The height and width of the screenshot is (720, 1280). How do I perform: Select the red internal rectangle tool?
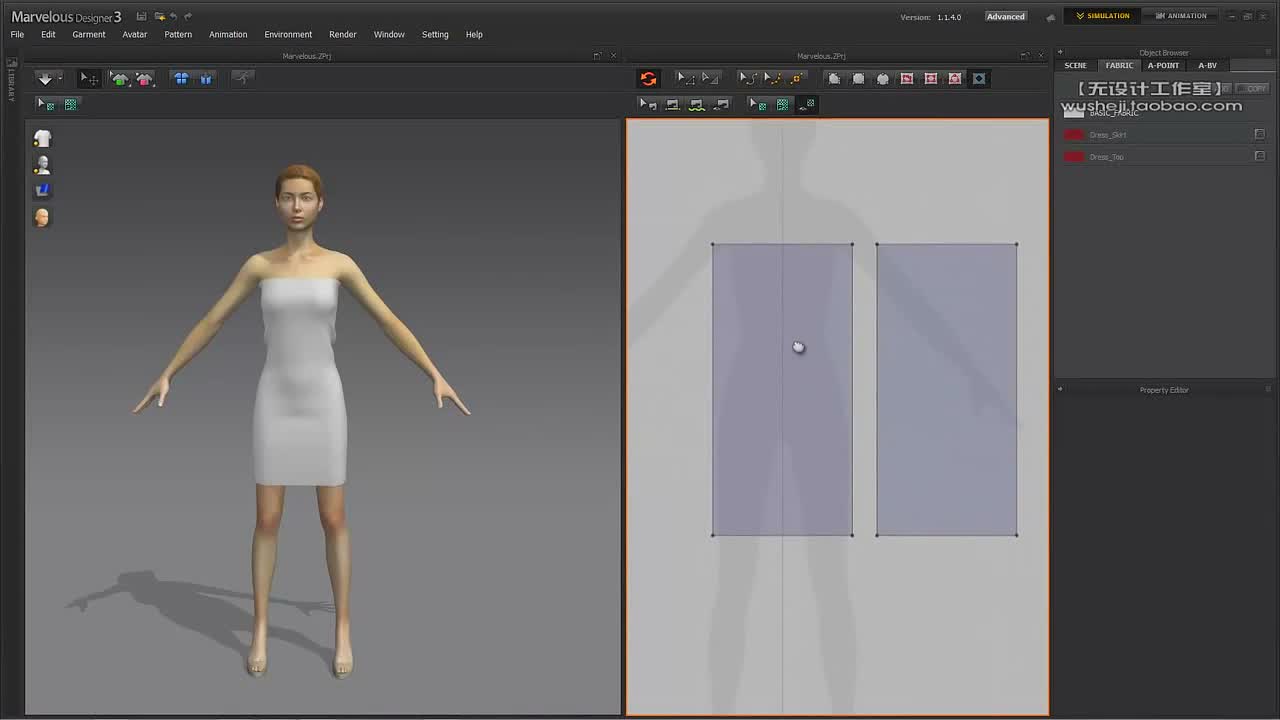click(x=931, y=78)
